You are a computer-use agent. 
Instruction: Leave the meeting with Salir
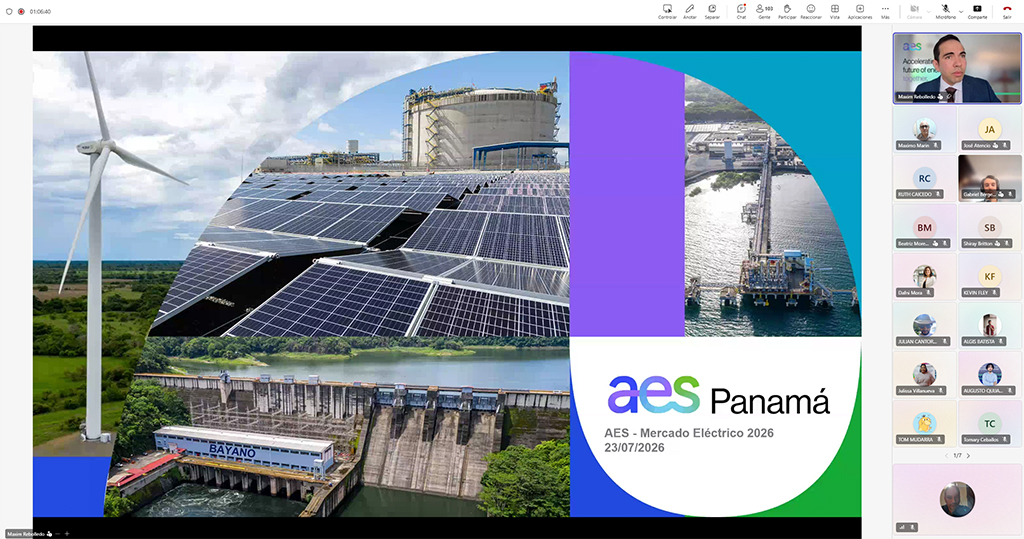[x=1007, y=11]
